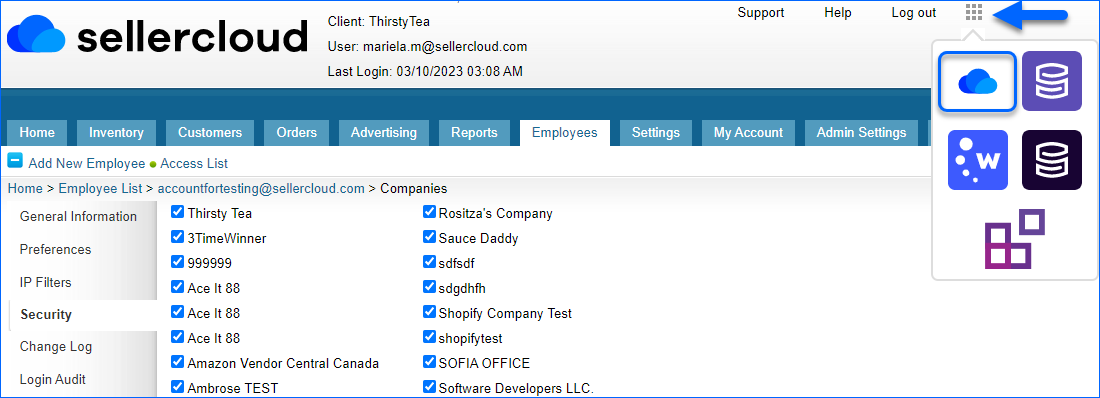
Task: Select Security in the sidebar
Action: tap(46, 314)
